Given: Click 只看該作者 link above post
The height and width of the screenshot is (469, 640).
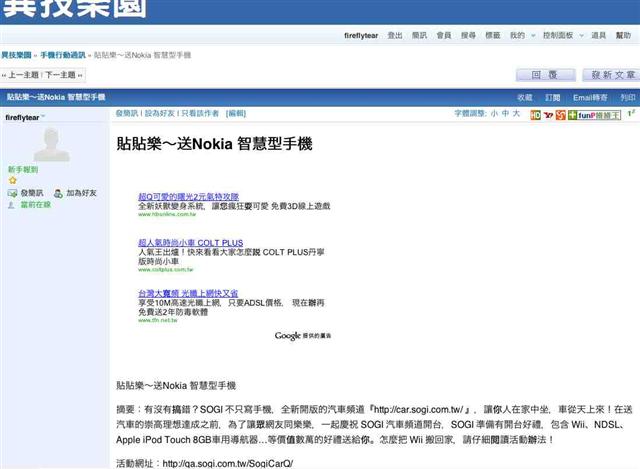Looking at the screenshot, I should (200, 113).
